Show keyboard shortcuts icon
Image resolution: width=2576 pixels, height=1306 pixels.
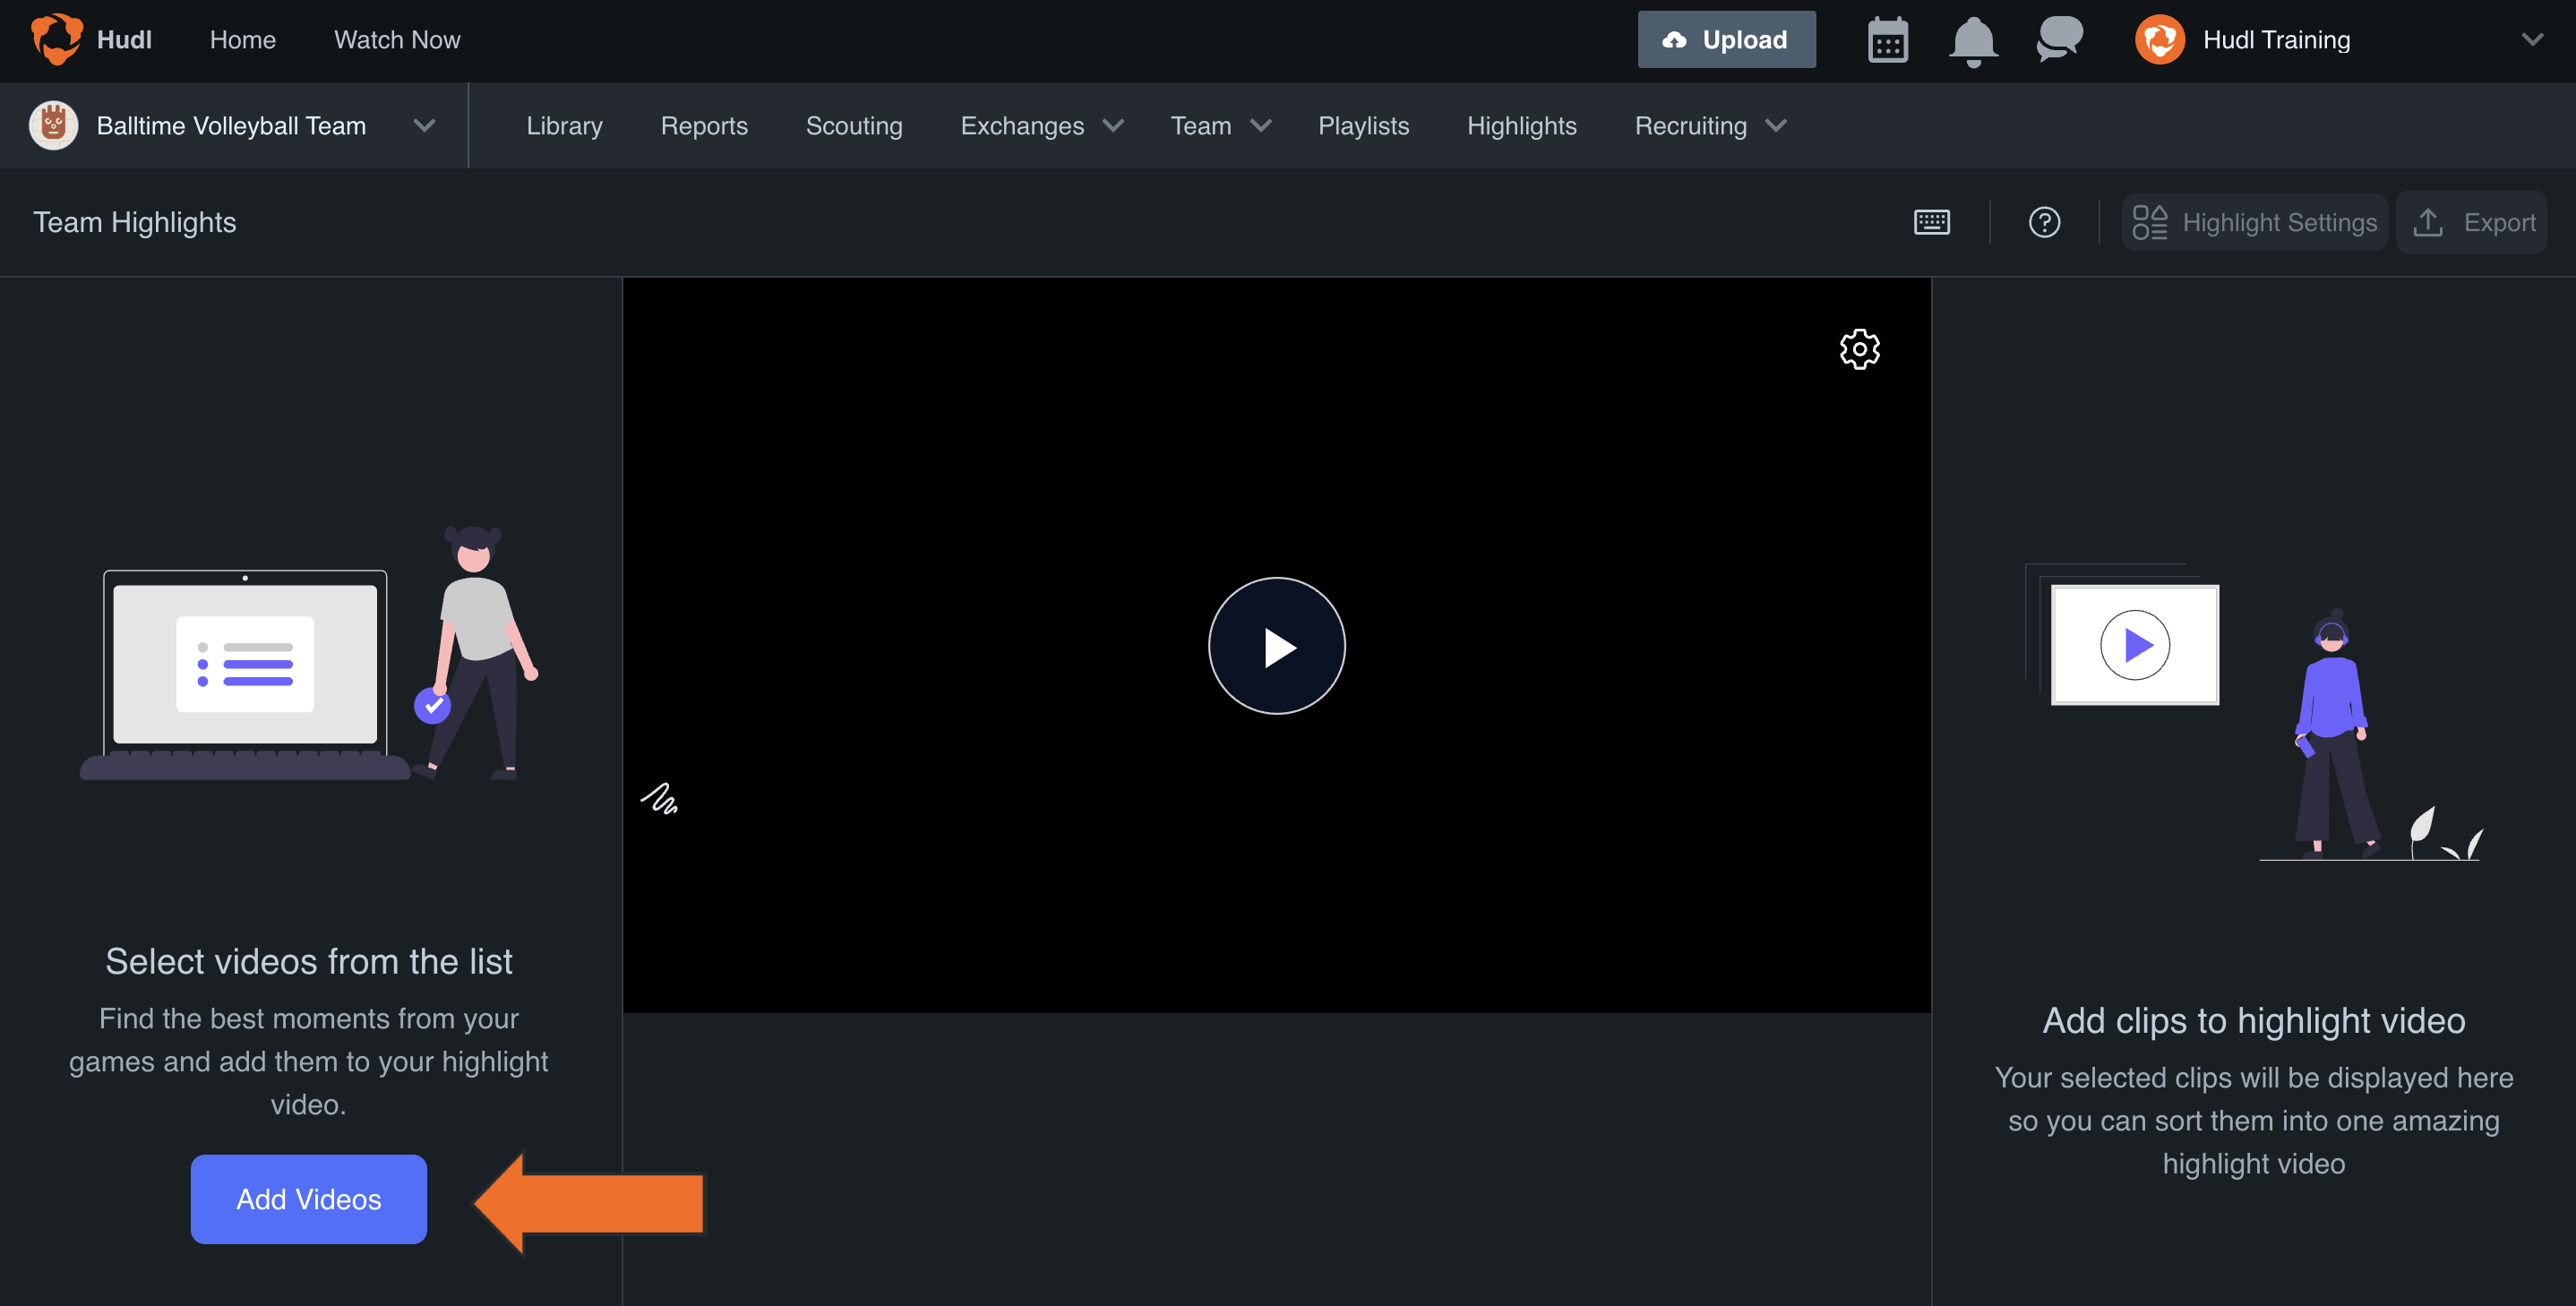coord(1931,222)
